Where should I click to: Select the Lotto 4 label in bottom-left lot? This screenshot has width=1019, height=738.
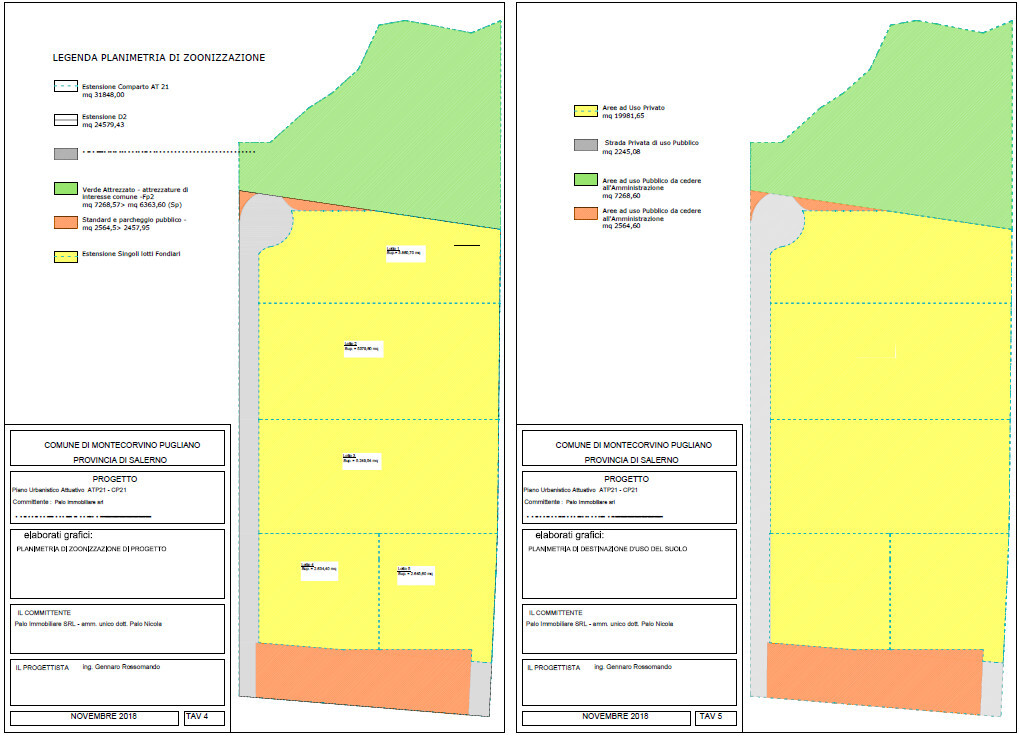click(319, 570)
